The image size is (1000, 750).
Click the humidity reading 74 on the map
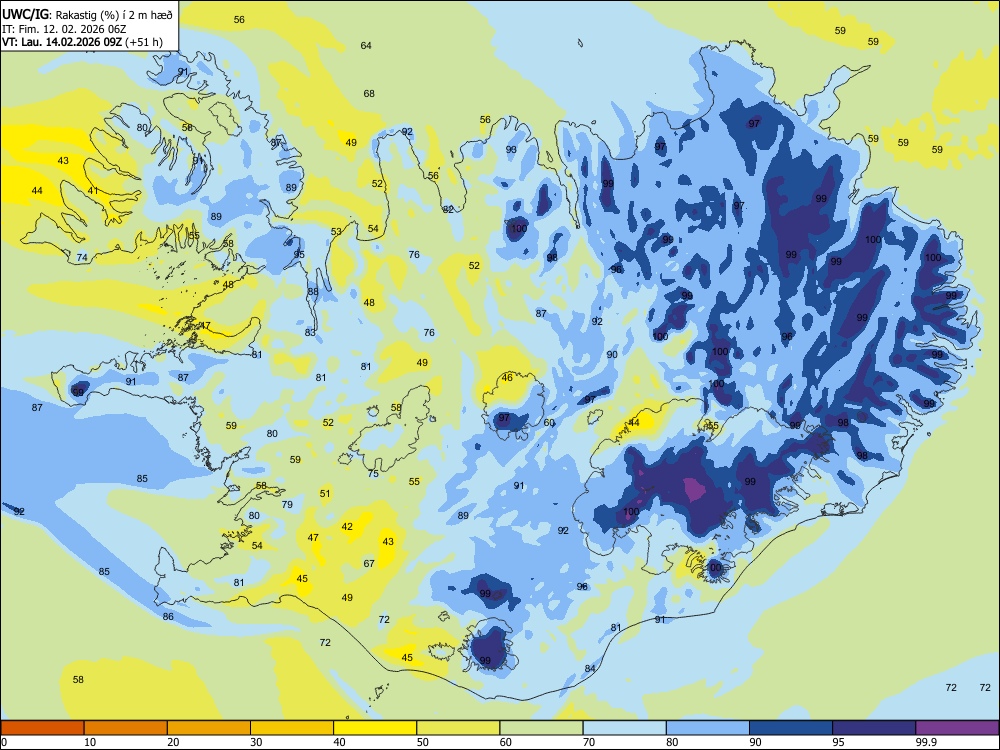click(82, 258)
